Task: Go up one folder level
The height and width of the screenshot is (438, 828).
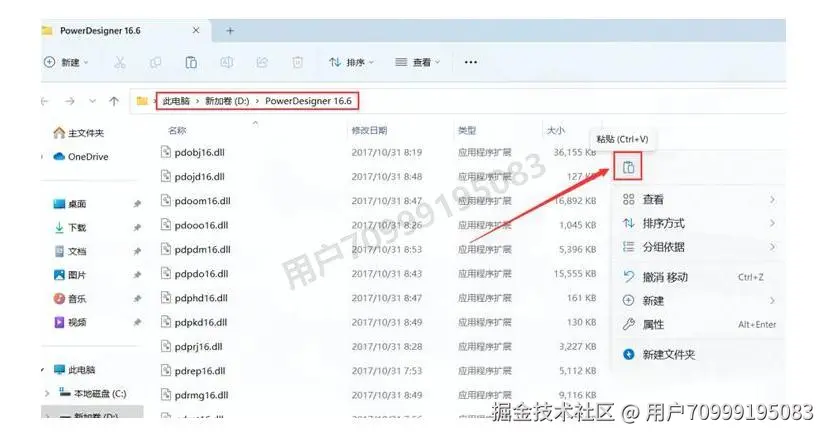Action: (x=114, y=101)
